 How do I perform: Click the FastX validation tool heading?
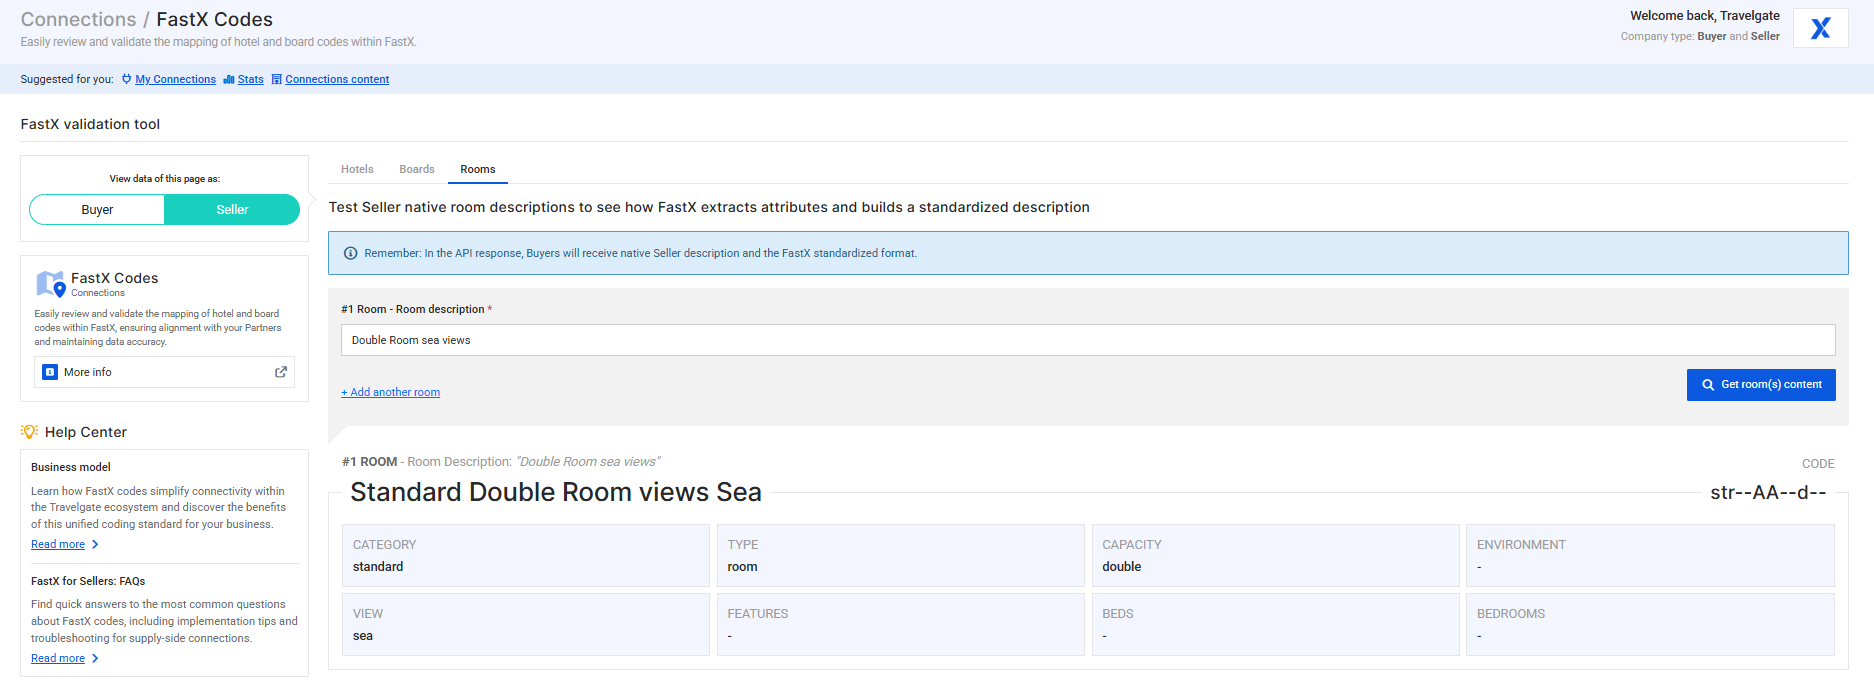pyautogui.click(x=90, y=124)
